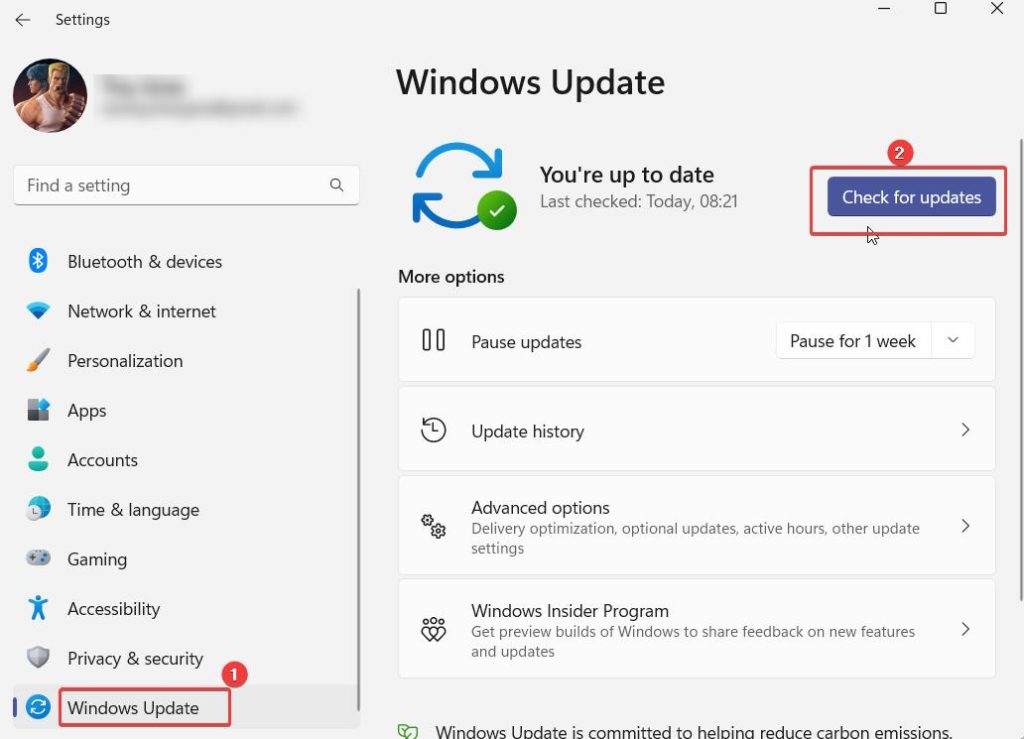Click the Network Wi-Fi icon

[38, 310]
